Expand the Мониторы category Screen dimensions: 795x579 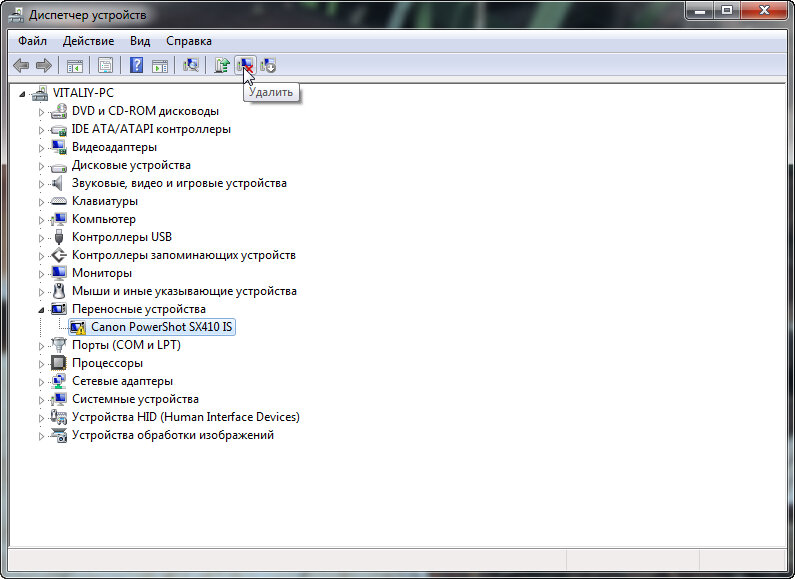[x=41, y=274]
